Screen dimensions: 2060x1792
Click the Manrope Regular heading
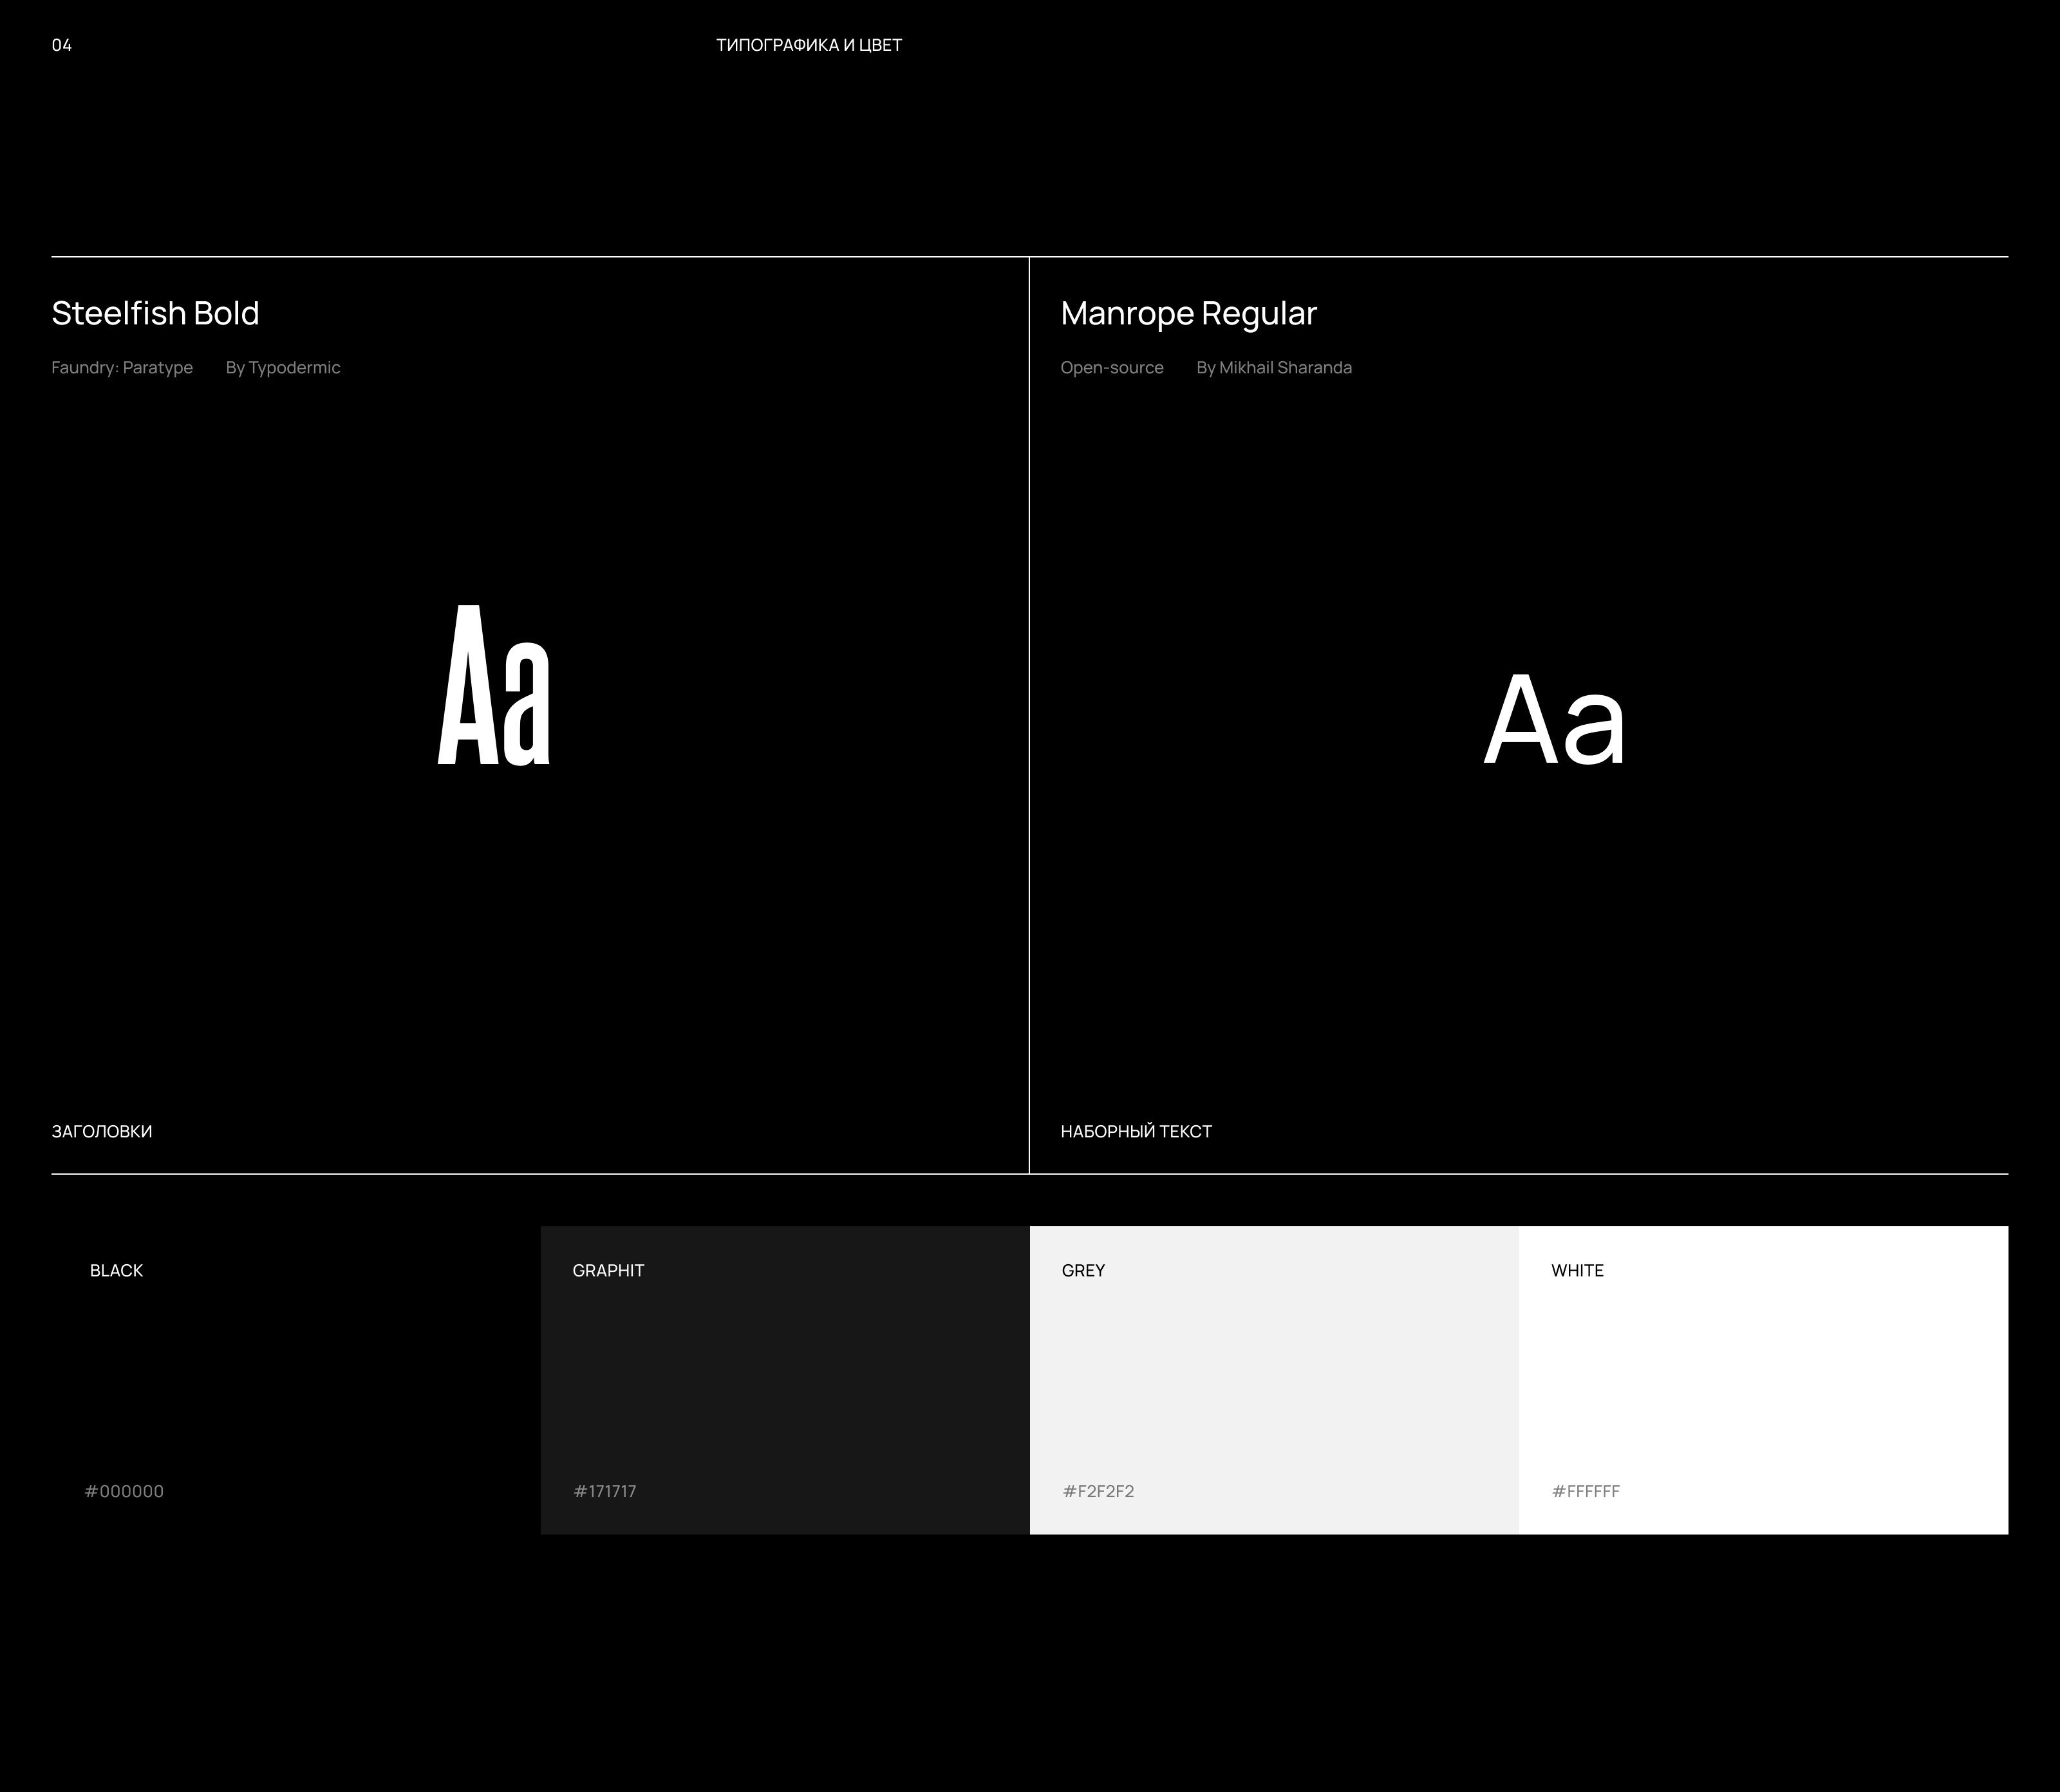pos(1188,313)
